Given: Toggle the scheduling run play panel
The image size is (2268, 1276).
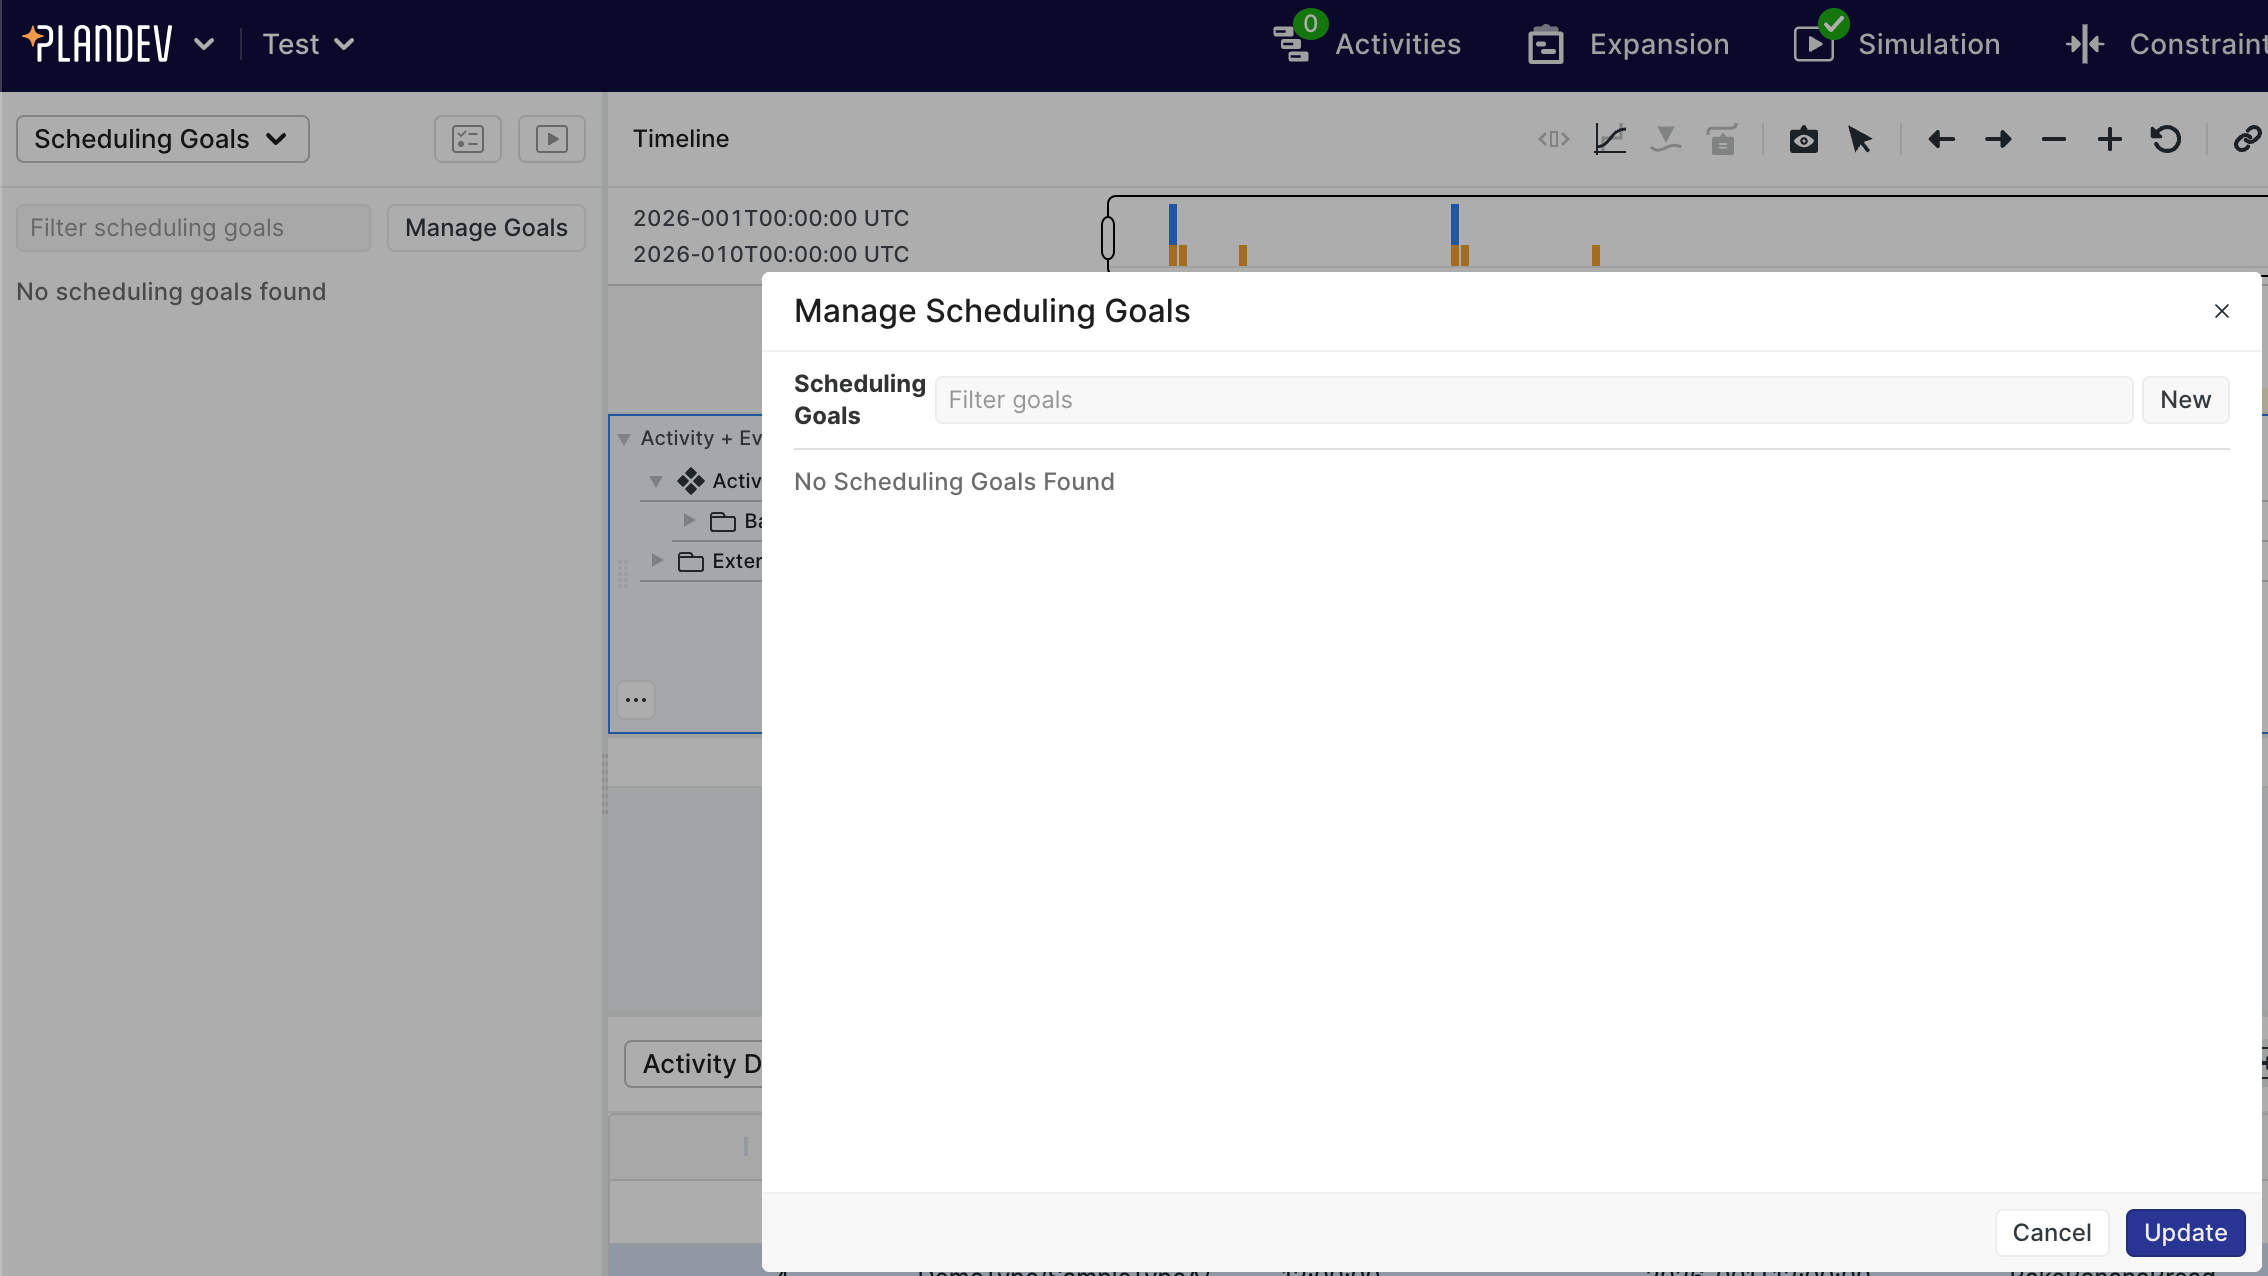Looking at the screenshot, I should pos(551,139).
